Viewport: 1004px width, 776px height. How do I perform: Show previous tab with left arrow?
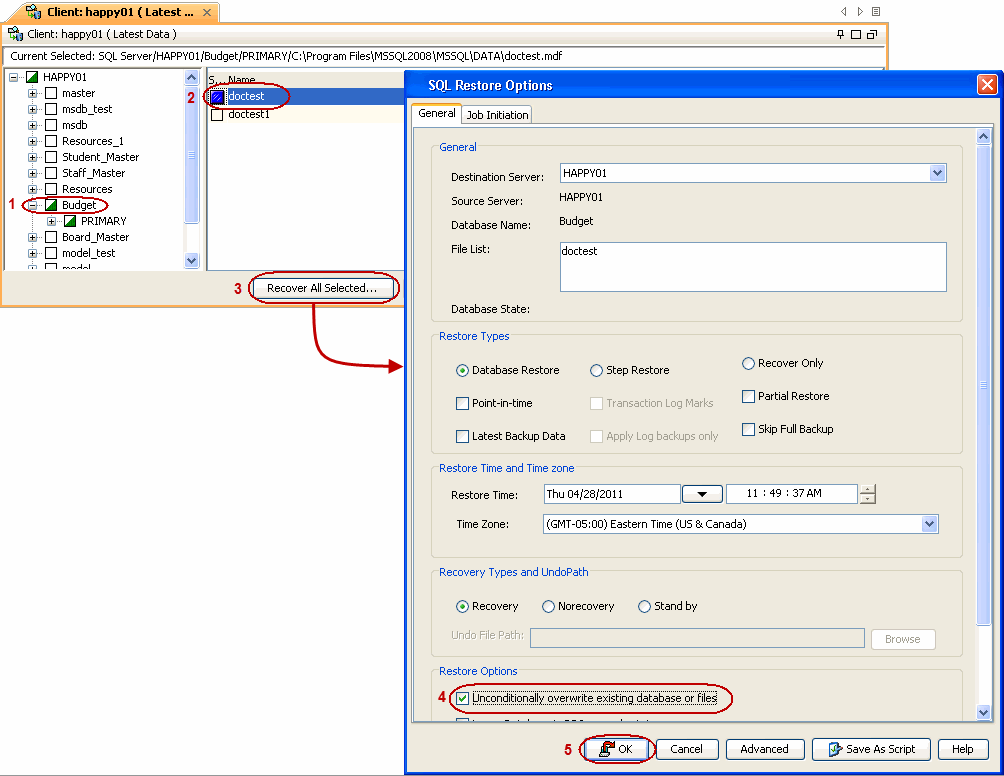coord(844,12)
